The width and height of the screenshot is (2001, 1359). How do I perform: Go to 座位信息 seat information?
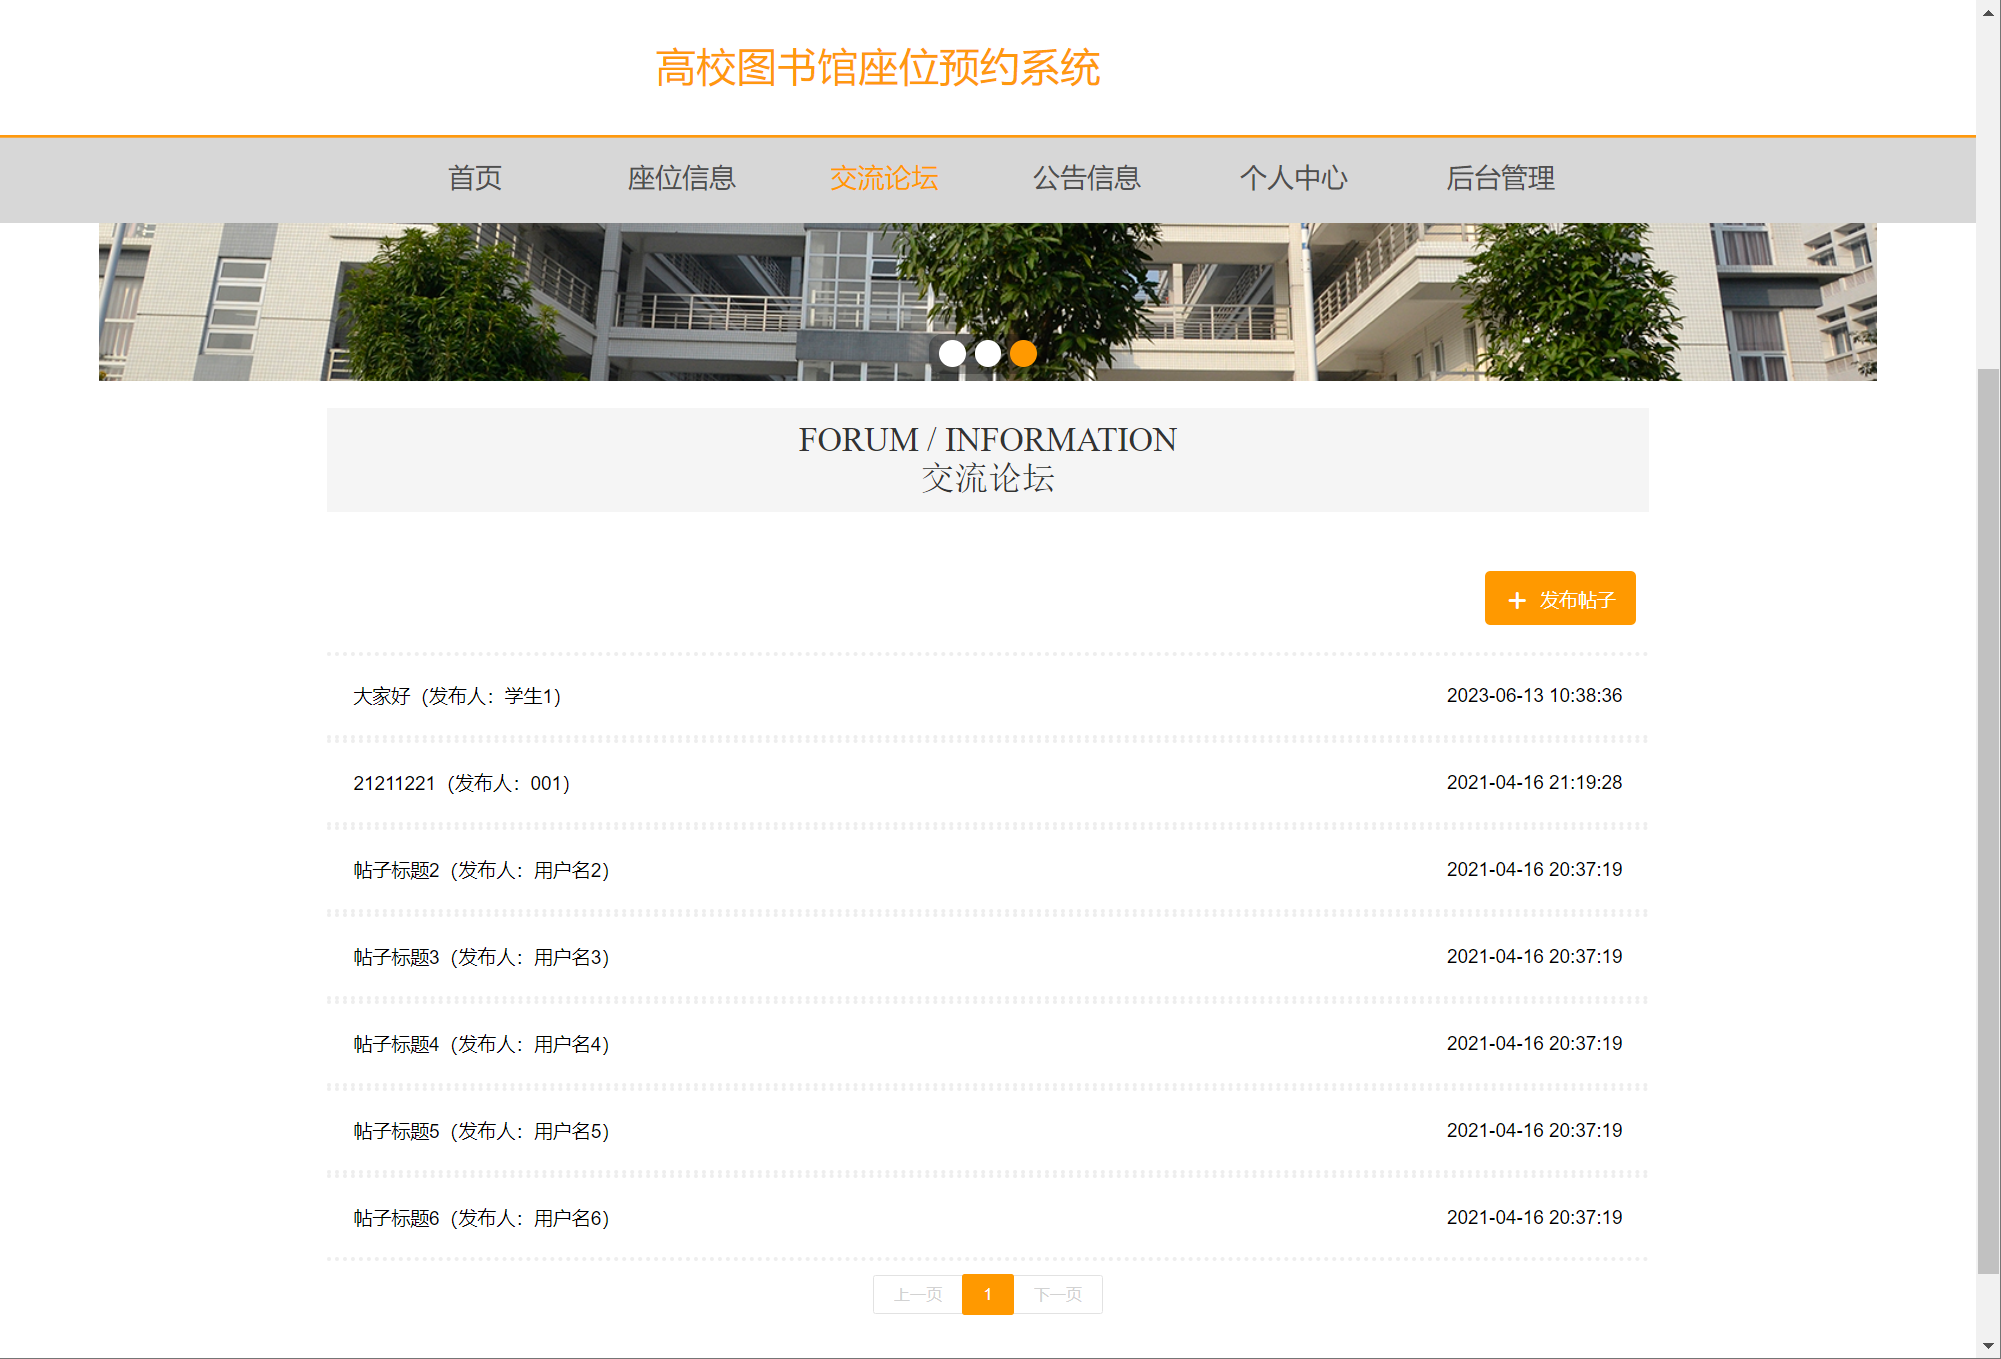pos(681,178)
